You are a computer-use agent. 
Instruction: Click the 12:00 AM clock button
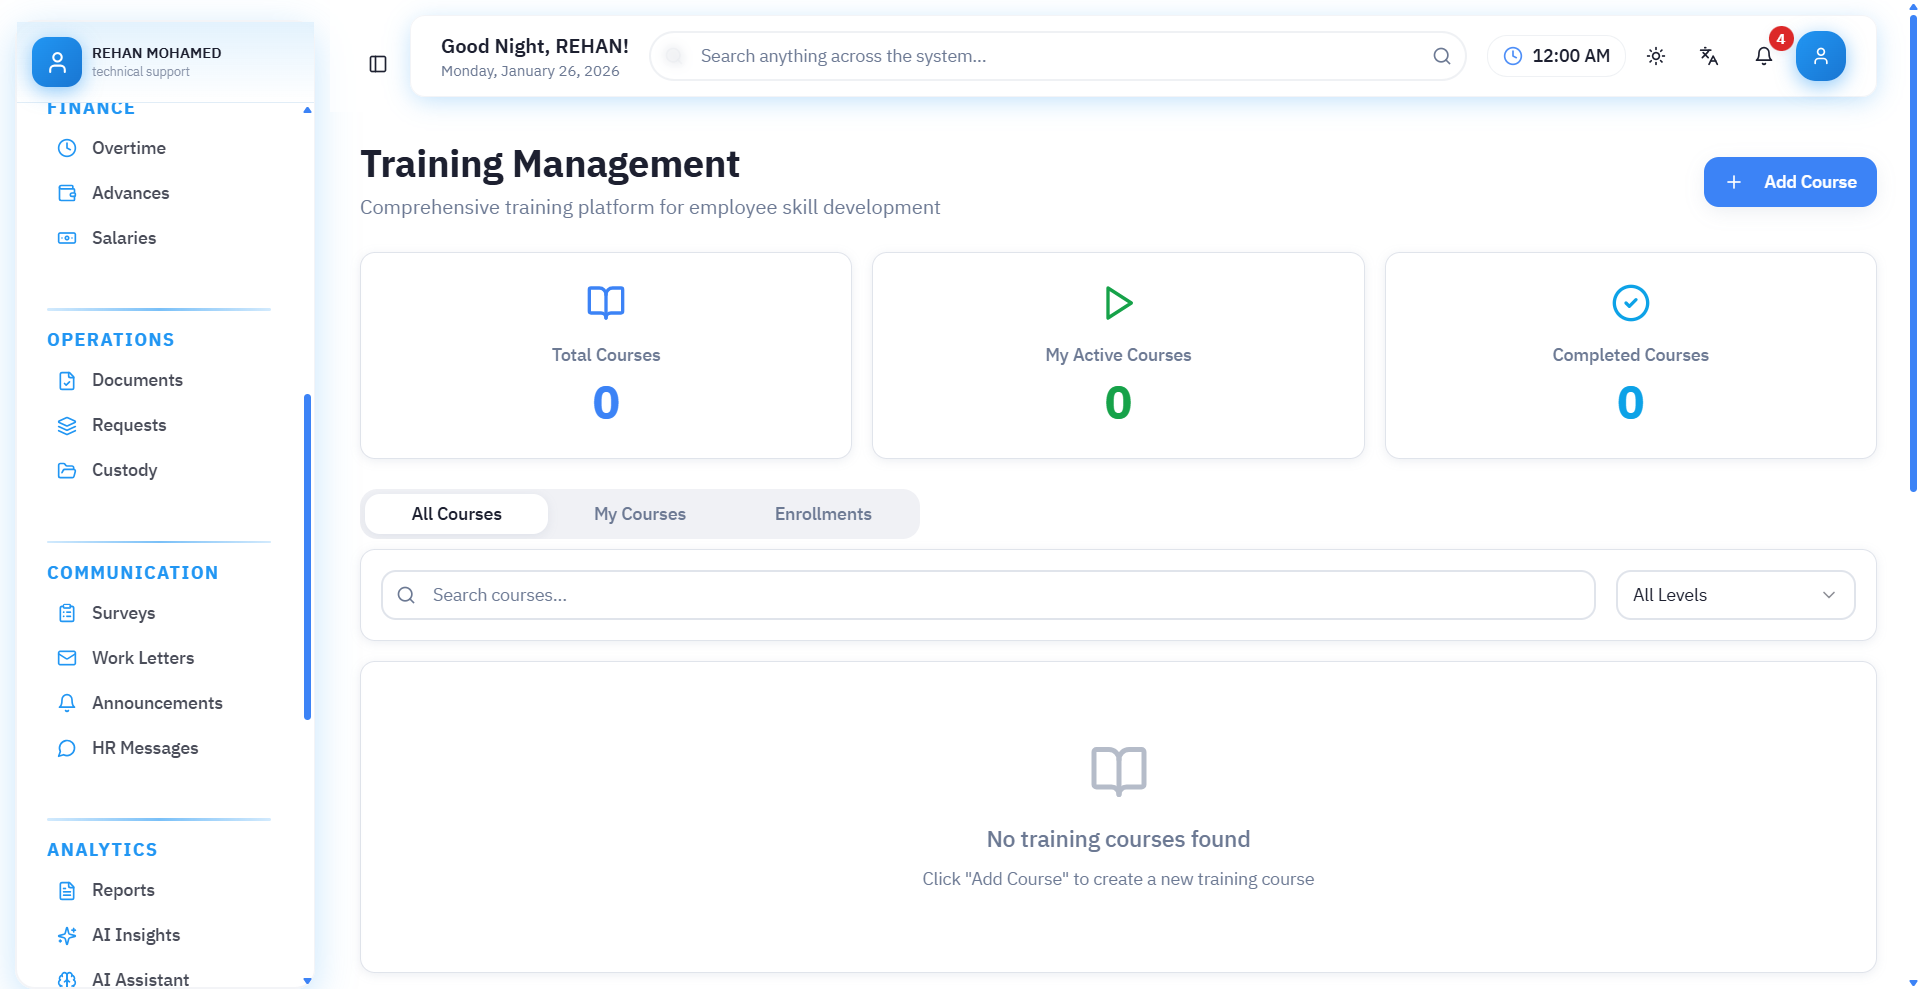point(1556,56)
